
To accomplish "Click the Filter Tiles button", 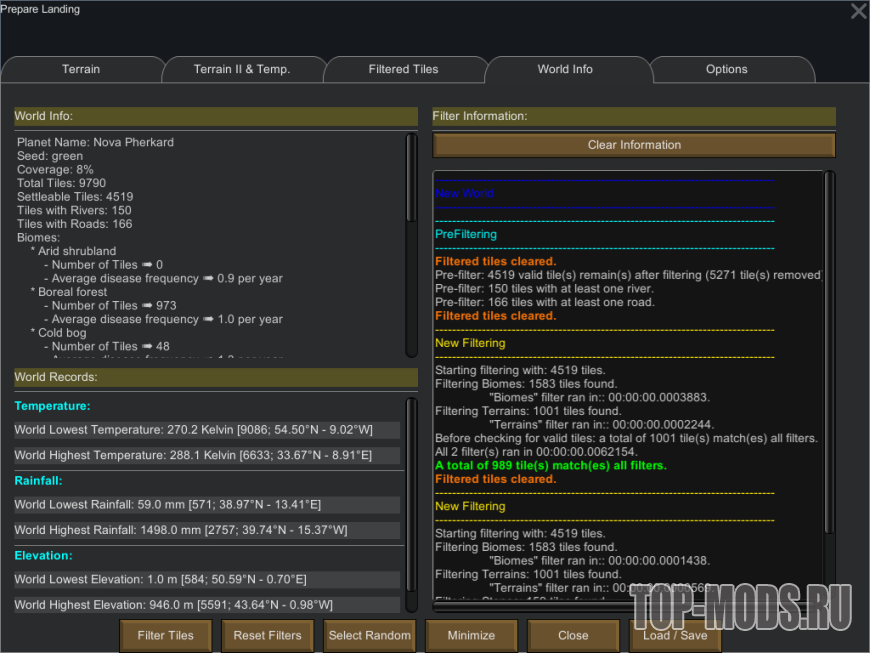I will (166, 635).
